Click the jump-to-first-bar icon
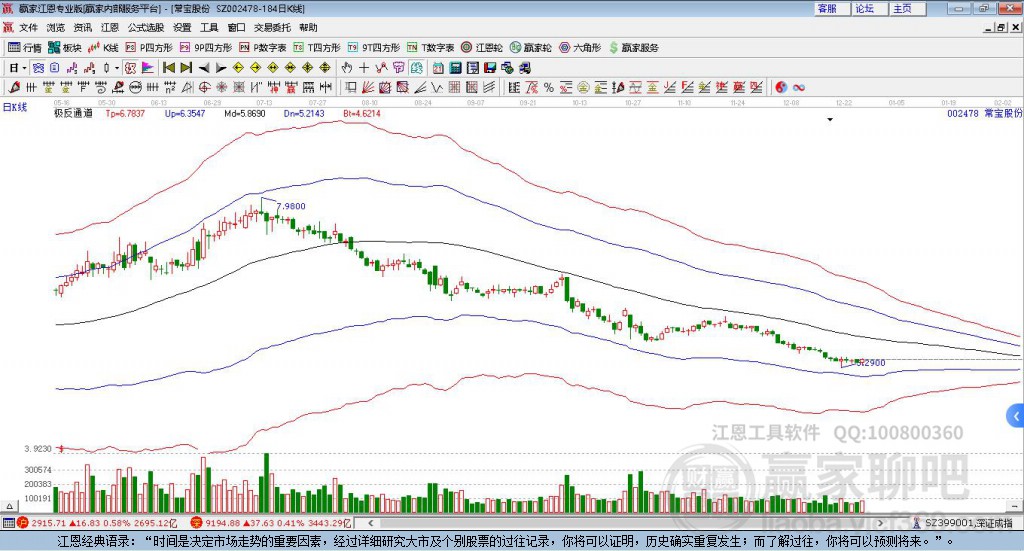This screenshot has width=1024, height=551. click(168, 68)
